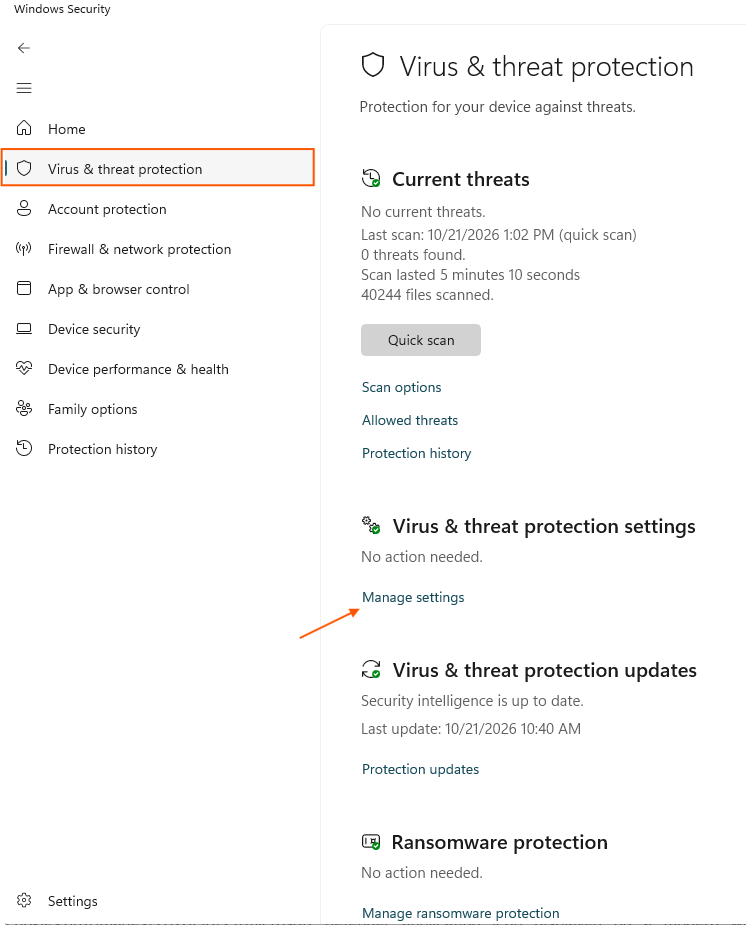Click the 'Last scan: 10/21/2026 1:02 PM' text
746x925 pixels.
point(458,235)
